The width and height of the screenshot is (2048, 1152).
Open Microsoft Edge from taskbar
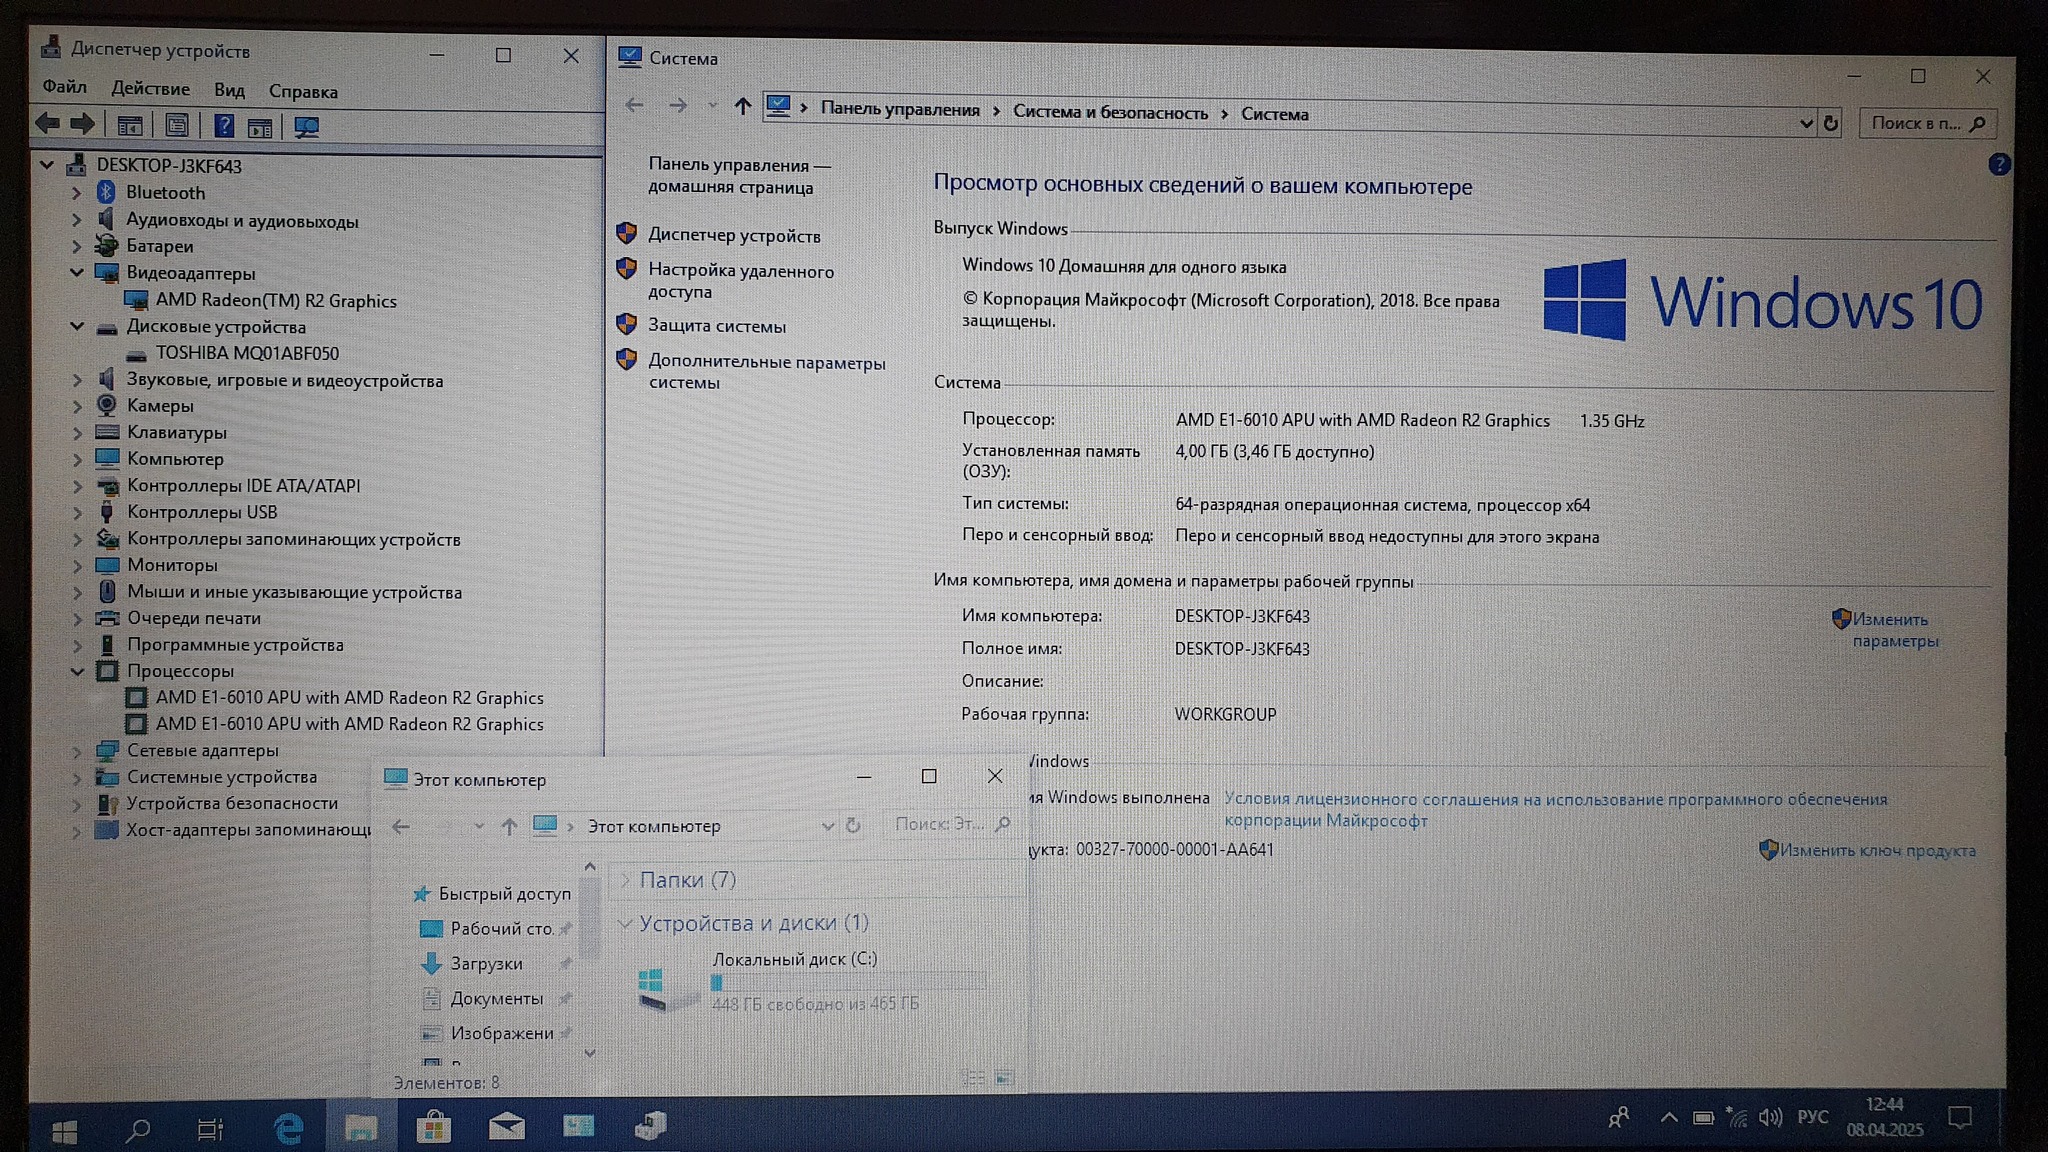(x=289, y=1129)
